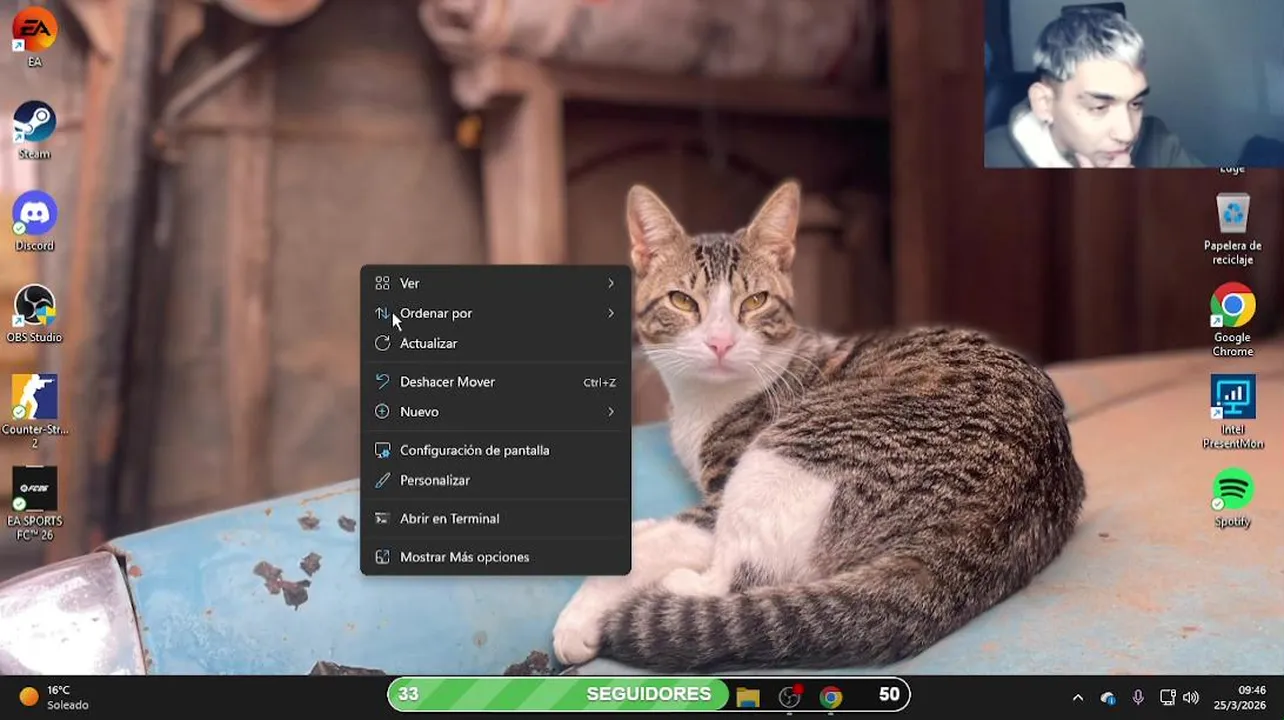This screenshot has width=1284, height=720.
Task: Click the streamer webcam overlay
Action: click(1134, 84)
